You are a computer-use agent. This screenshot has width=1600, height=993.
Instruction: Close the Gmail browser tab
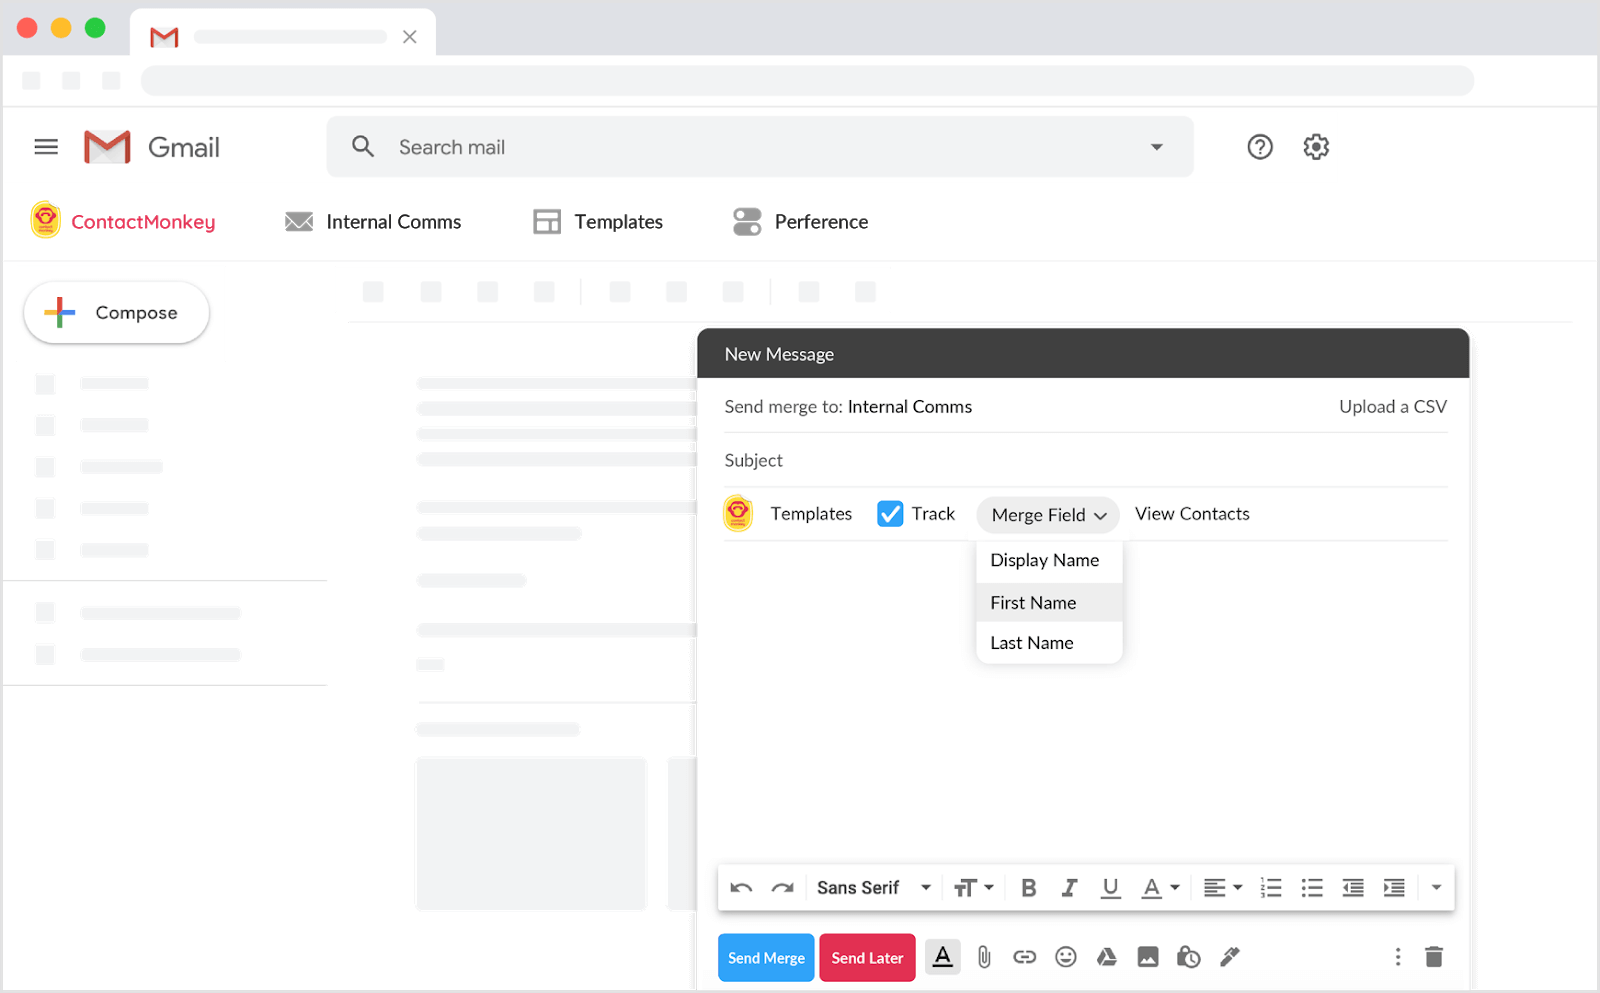(x=409, y=37)
